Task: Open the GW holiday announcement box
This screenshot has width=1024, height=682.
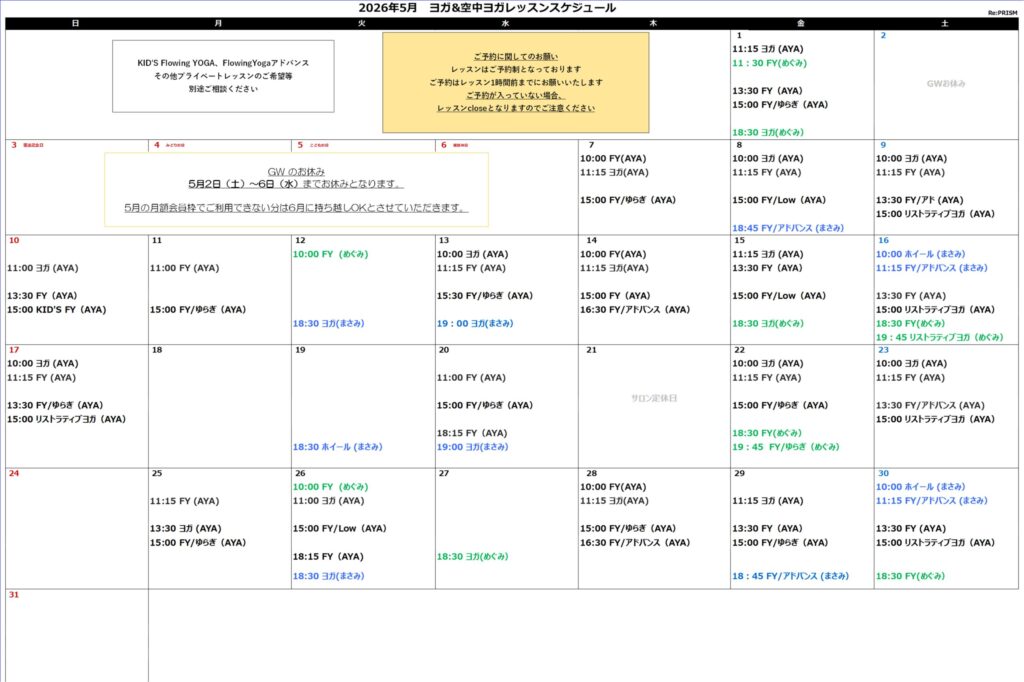Action: click(x=296, y=189)
